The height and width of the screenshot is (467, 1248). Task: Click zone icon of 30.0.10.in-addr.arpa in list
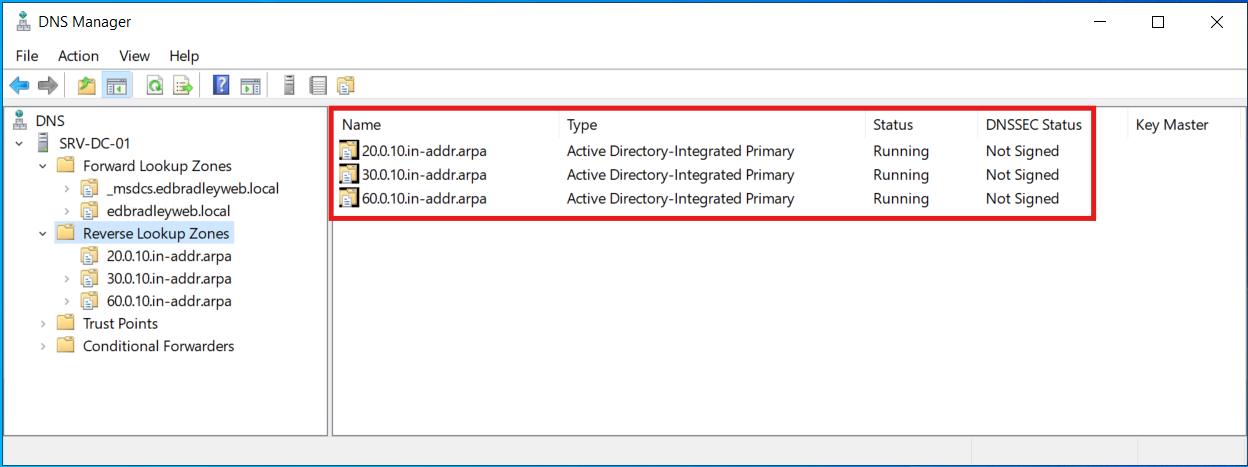(348, 175)
